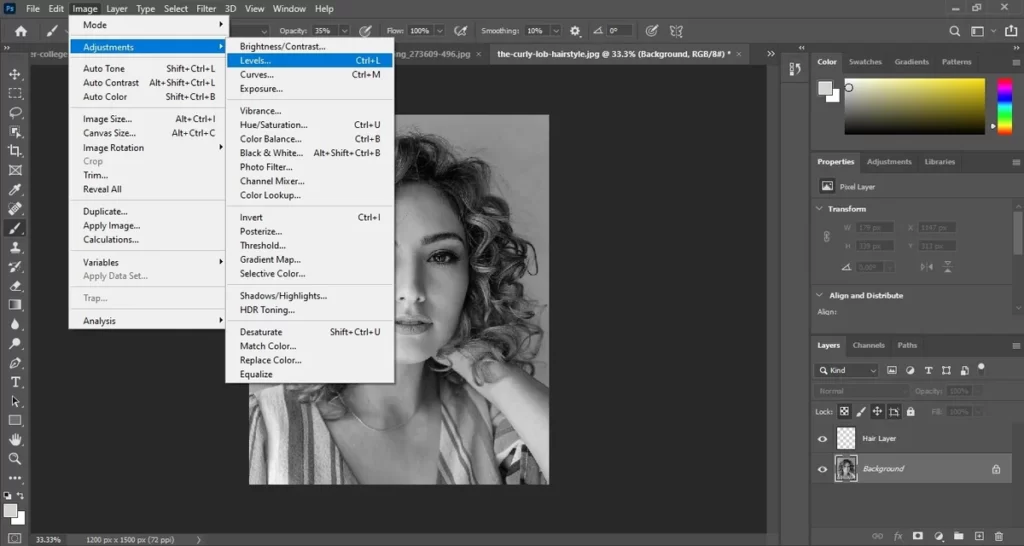Select the Path Selection tool
Viewport: 1024px width, 546px height.
pyautogui.click(x=15, y=402)
